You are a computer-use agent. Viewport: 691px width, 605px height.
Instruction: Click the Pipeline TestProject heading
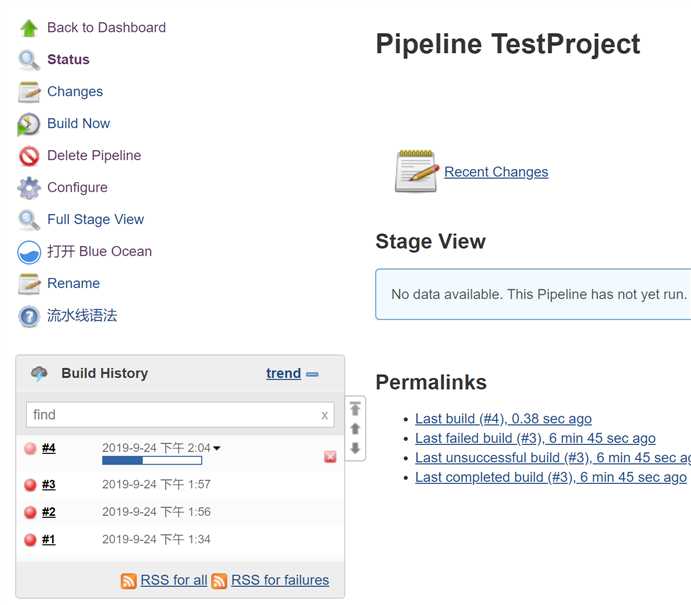[x=508, y=44]
